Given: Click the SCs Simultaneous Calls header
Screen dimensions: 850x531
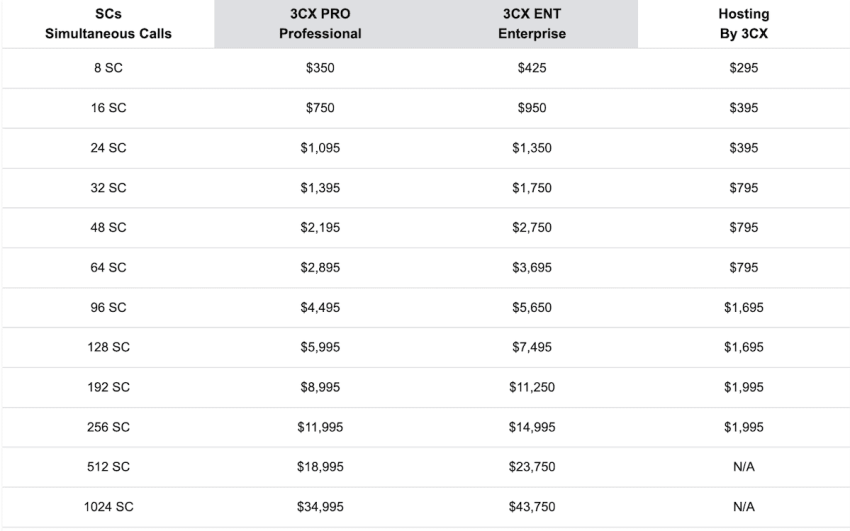Looking at the screenshot, I should click(x=108, y=24).
